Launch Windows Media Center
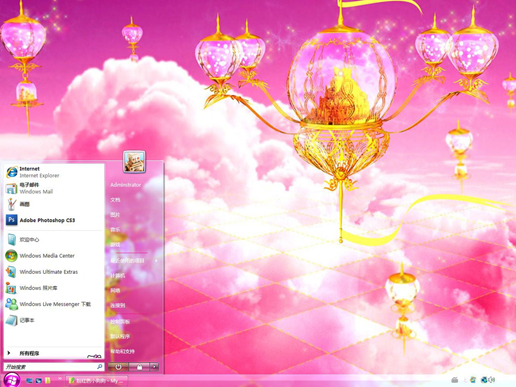The width and height of the screenshot is (516, 387). (53, 256)
